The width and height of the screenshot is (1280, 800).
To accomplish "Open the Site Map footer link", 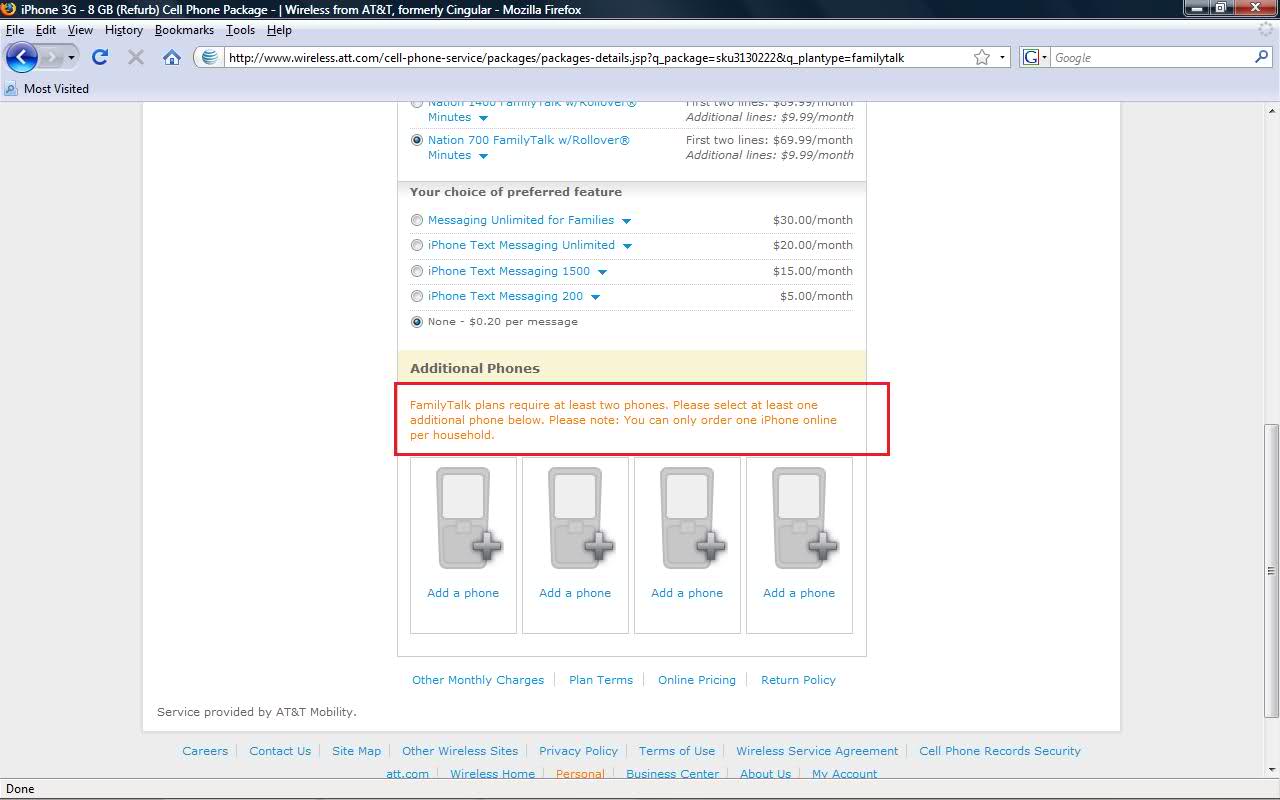I will (357, 751).
